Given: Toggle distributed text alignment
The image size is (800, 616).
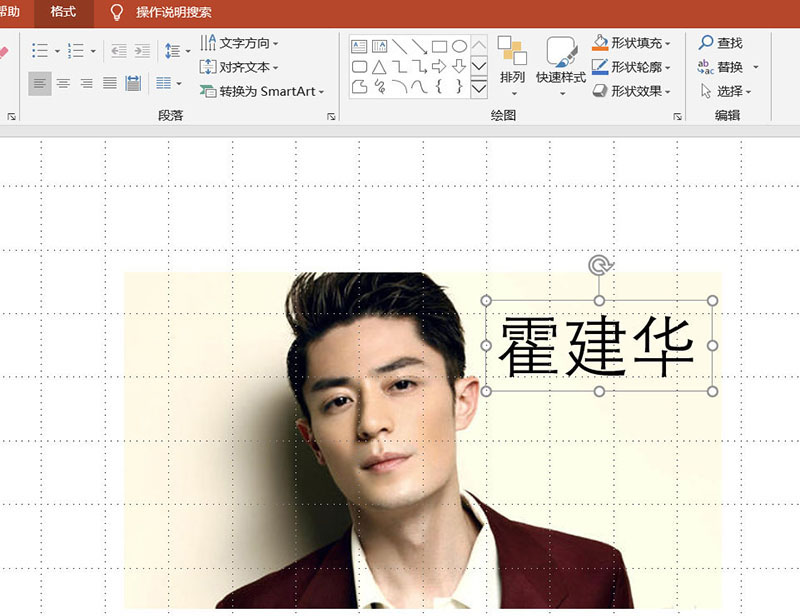Looking at the screenshot, I should [x=133, y=83].
